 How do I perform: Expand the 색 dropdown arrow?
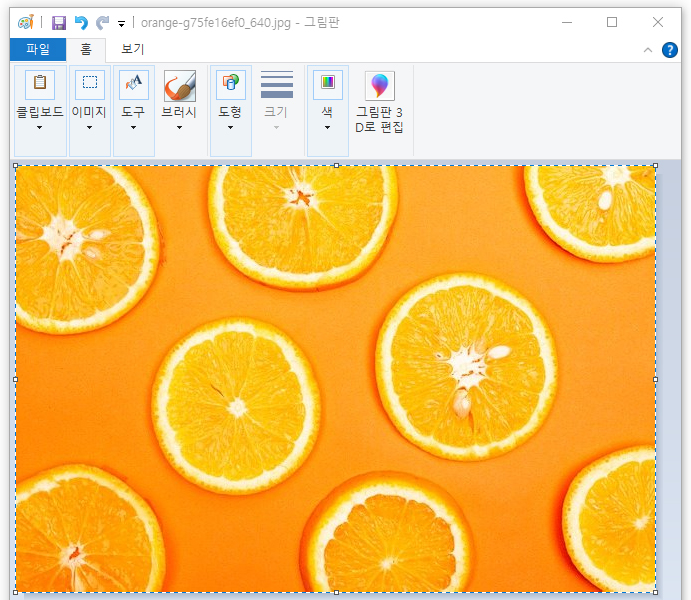[x=327, y=128]
